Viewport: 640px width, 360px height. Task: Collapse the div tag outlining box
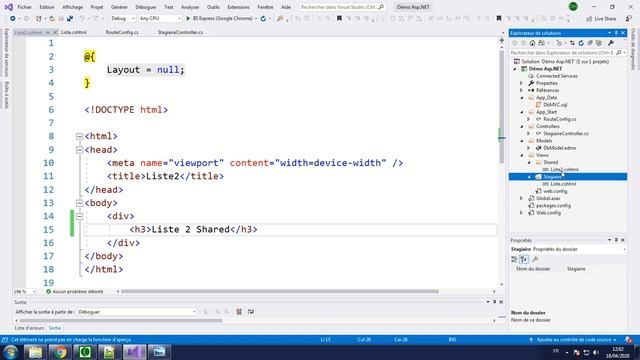point(80,216)
